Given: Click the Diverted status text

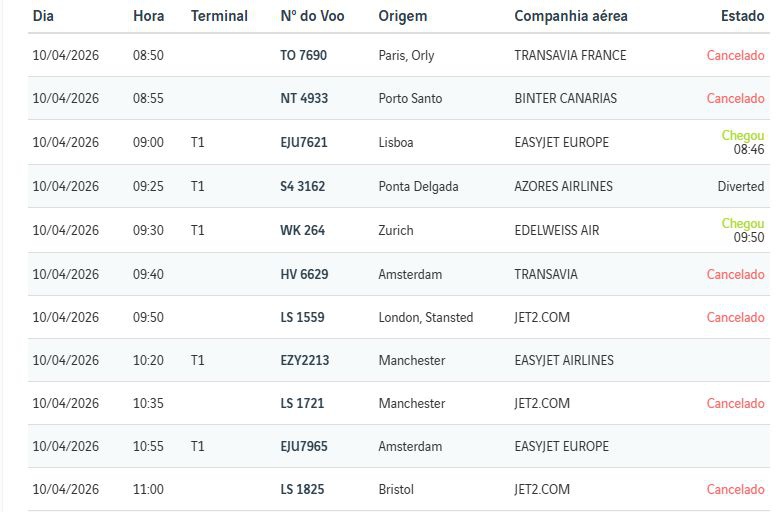Looking at the screenshot, I should coord(741,187).
